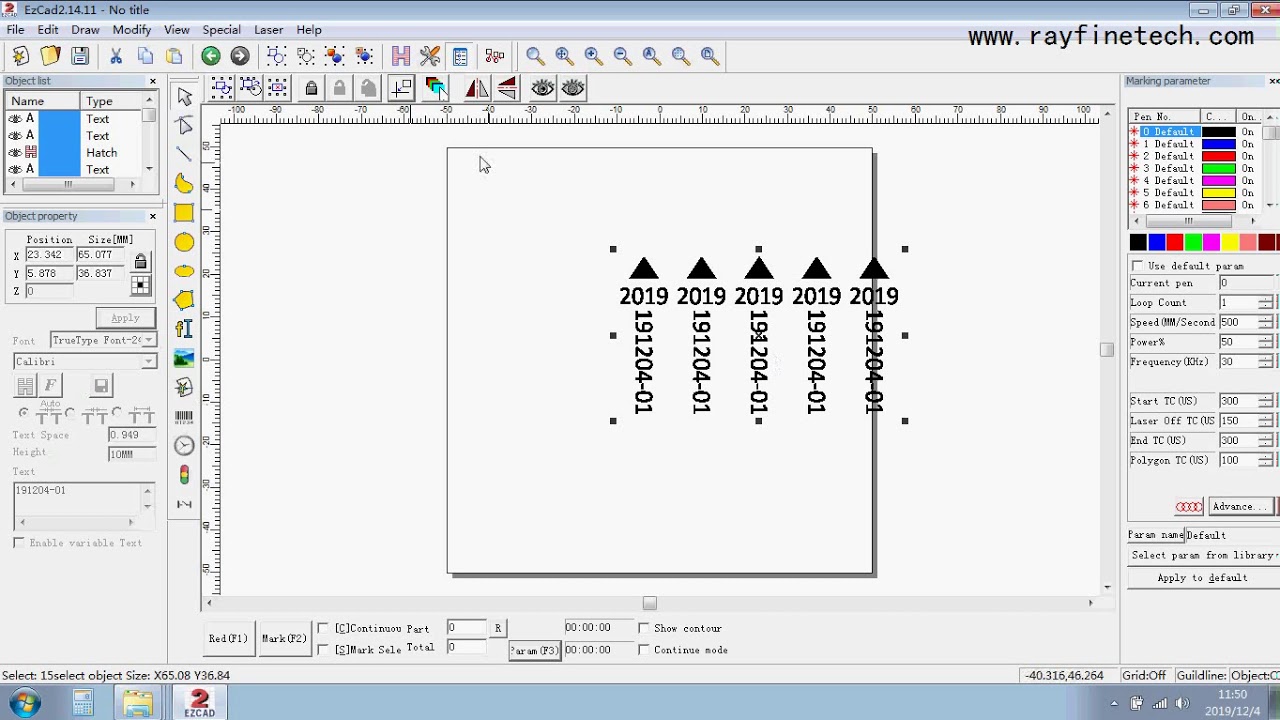
Task: Toggle the Show contour checkbox
Action: point(643,628)
